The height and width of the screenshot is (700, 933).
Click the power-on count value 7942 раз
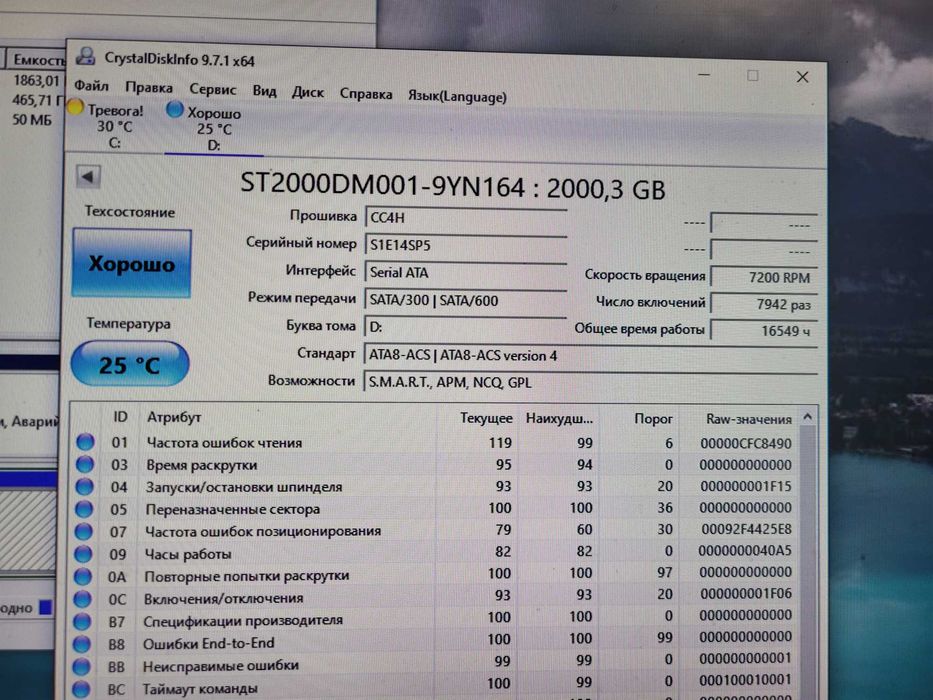point(764,304)
